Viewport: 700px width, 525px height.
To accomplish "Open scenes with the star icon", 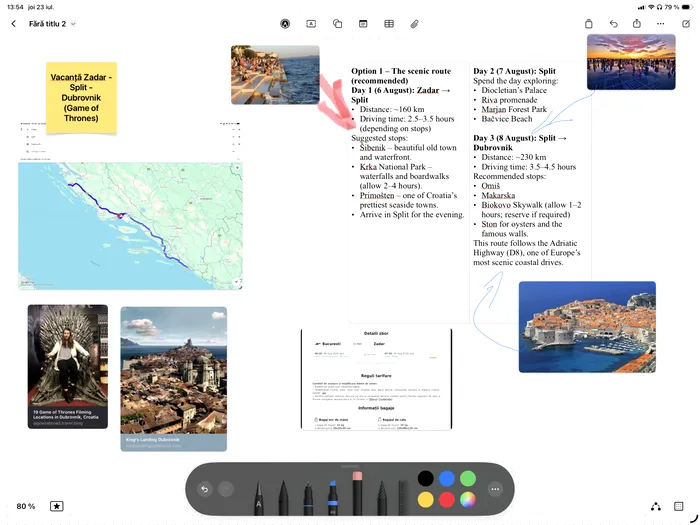I will point(57,506).
